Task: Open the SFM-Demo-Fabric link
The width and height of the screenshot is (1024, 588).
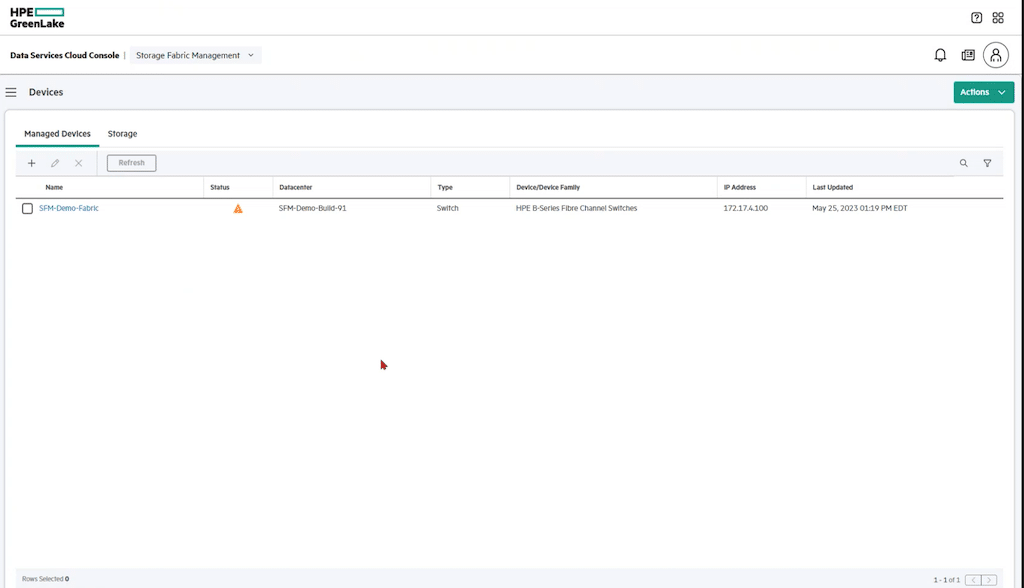Action: pos(69,208)
